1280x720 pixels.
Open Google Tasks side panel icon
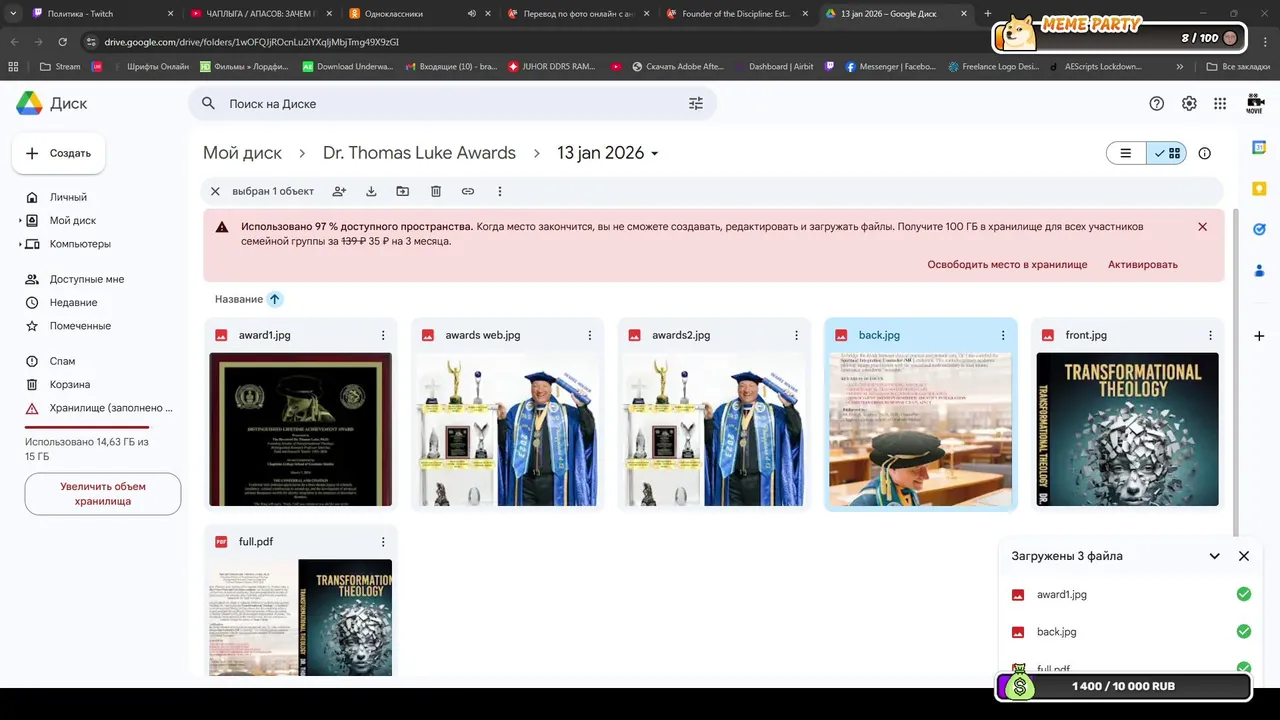tap(1260, 230)
